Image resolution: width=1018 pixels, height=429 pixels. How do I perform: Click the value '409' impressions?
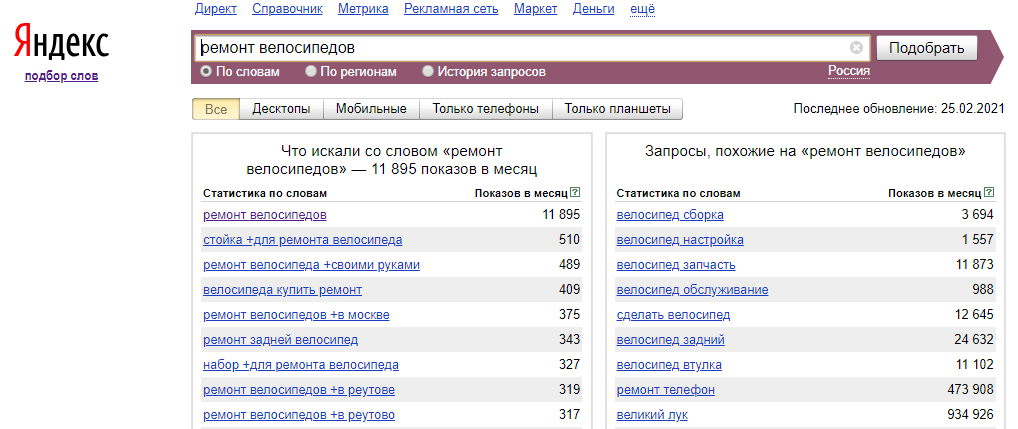pos(569,290)
